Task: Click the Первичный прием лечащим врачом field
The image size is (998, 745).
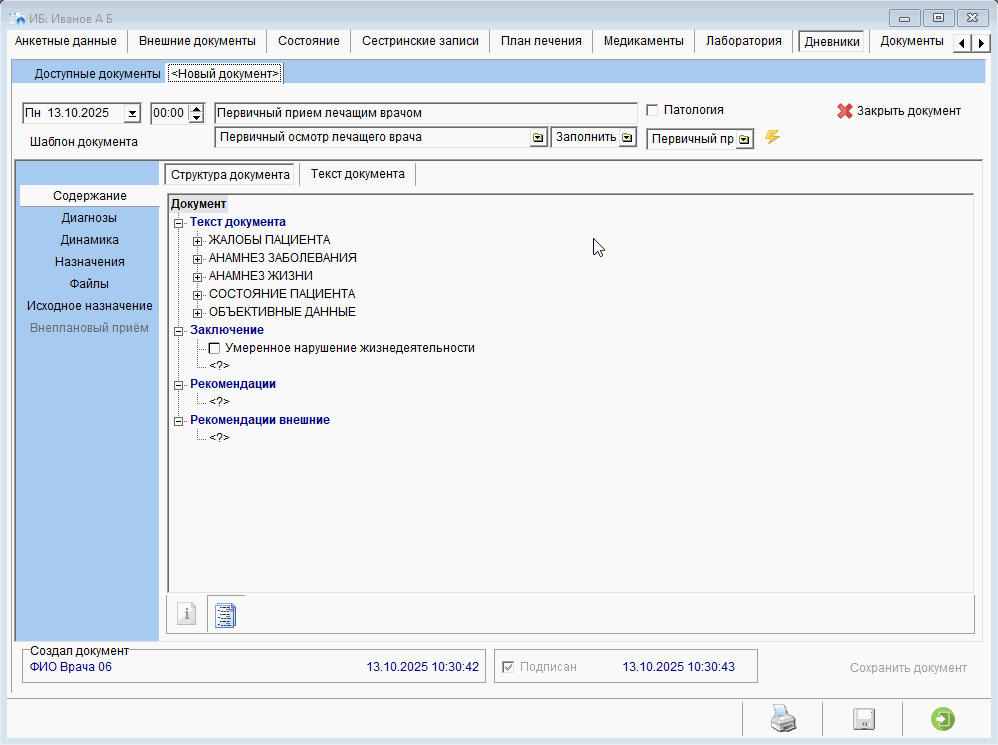Action: pyautogui.click(x=425, y=113)
